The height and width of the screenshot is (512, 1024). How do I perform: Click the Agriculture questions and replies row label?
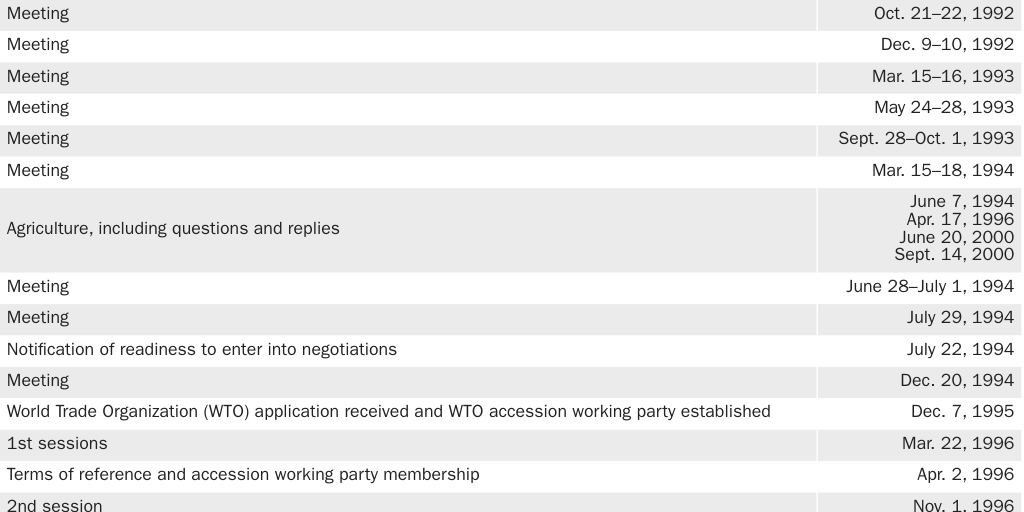(173, 228)
